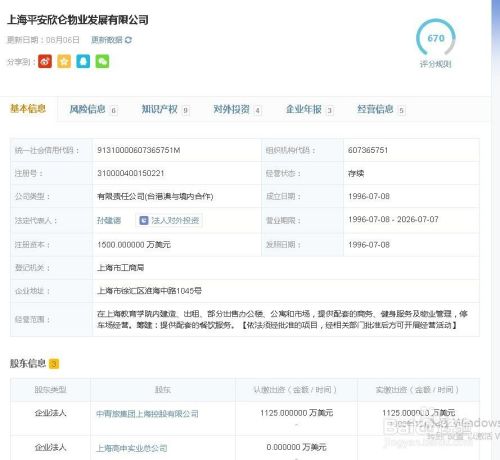Open 评分规则 scoring rules link
The image size is (500, 460).
click(x=435, y=64)
